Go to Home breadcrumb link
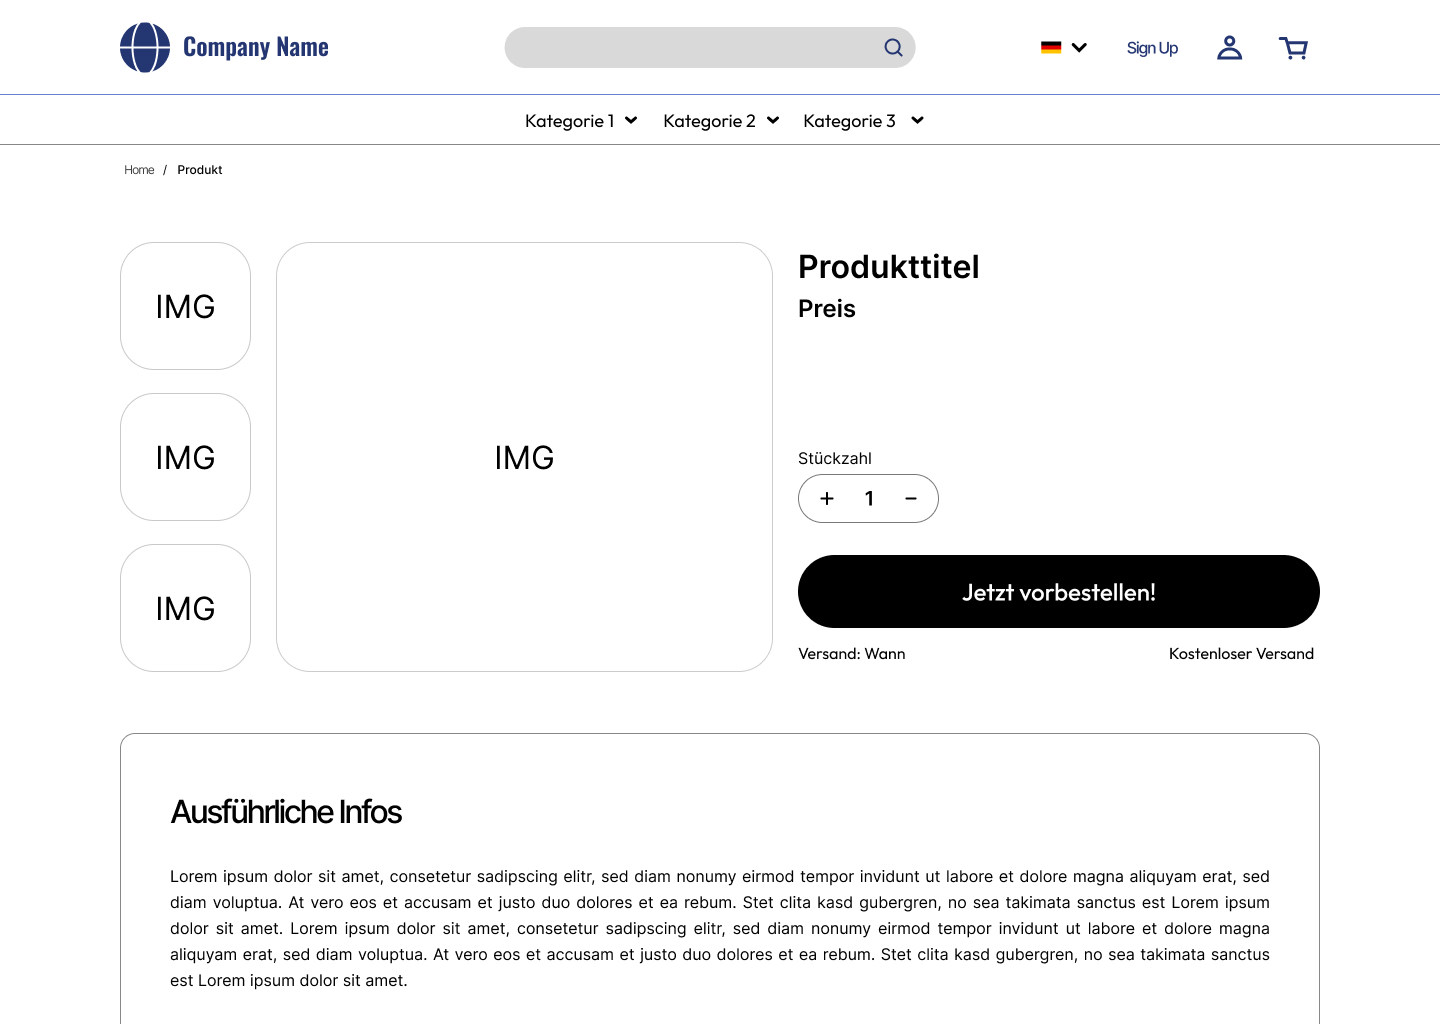Screen dimensions: 1440x1024 (139, 170)
